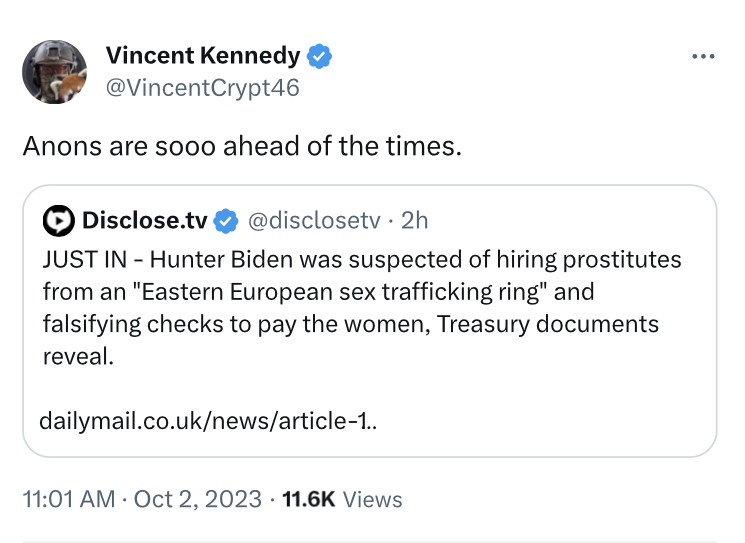Click the 11.6K view count number
The height and width of the screenshot is (543, 745).
pyautogui.click(x=309, y=498)
